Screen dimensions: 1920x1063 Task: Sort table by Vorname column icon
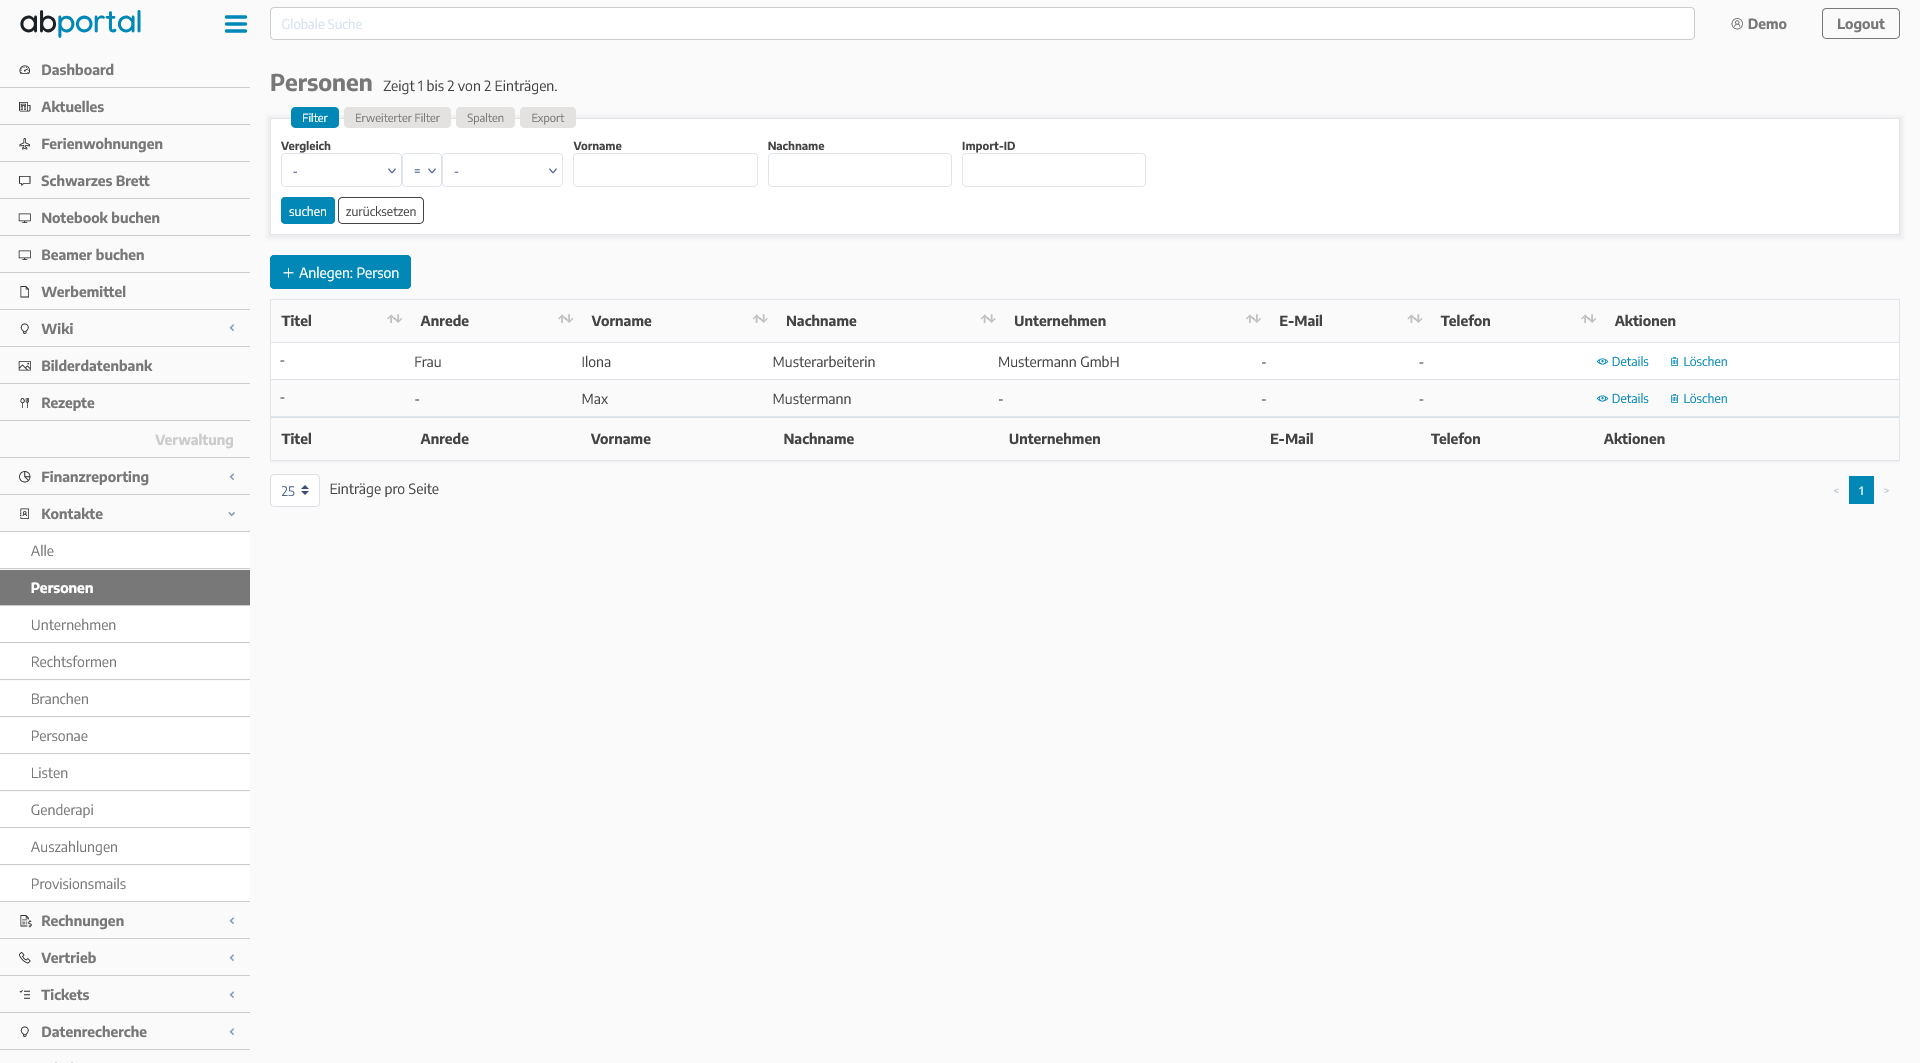point(760,319)
